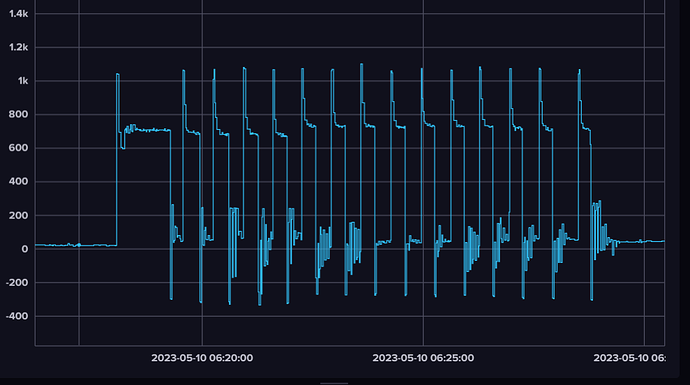The image size is (690, 385).
Task: Click the 600 y-axis label
Action: 18,148
